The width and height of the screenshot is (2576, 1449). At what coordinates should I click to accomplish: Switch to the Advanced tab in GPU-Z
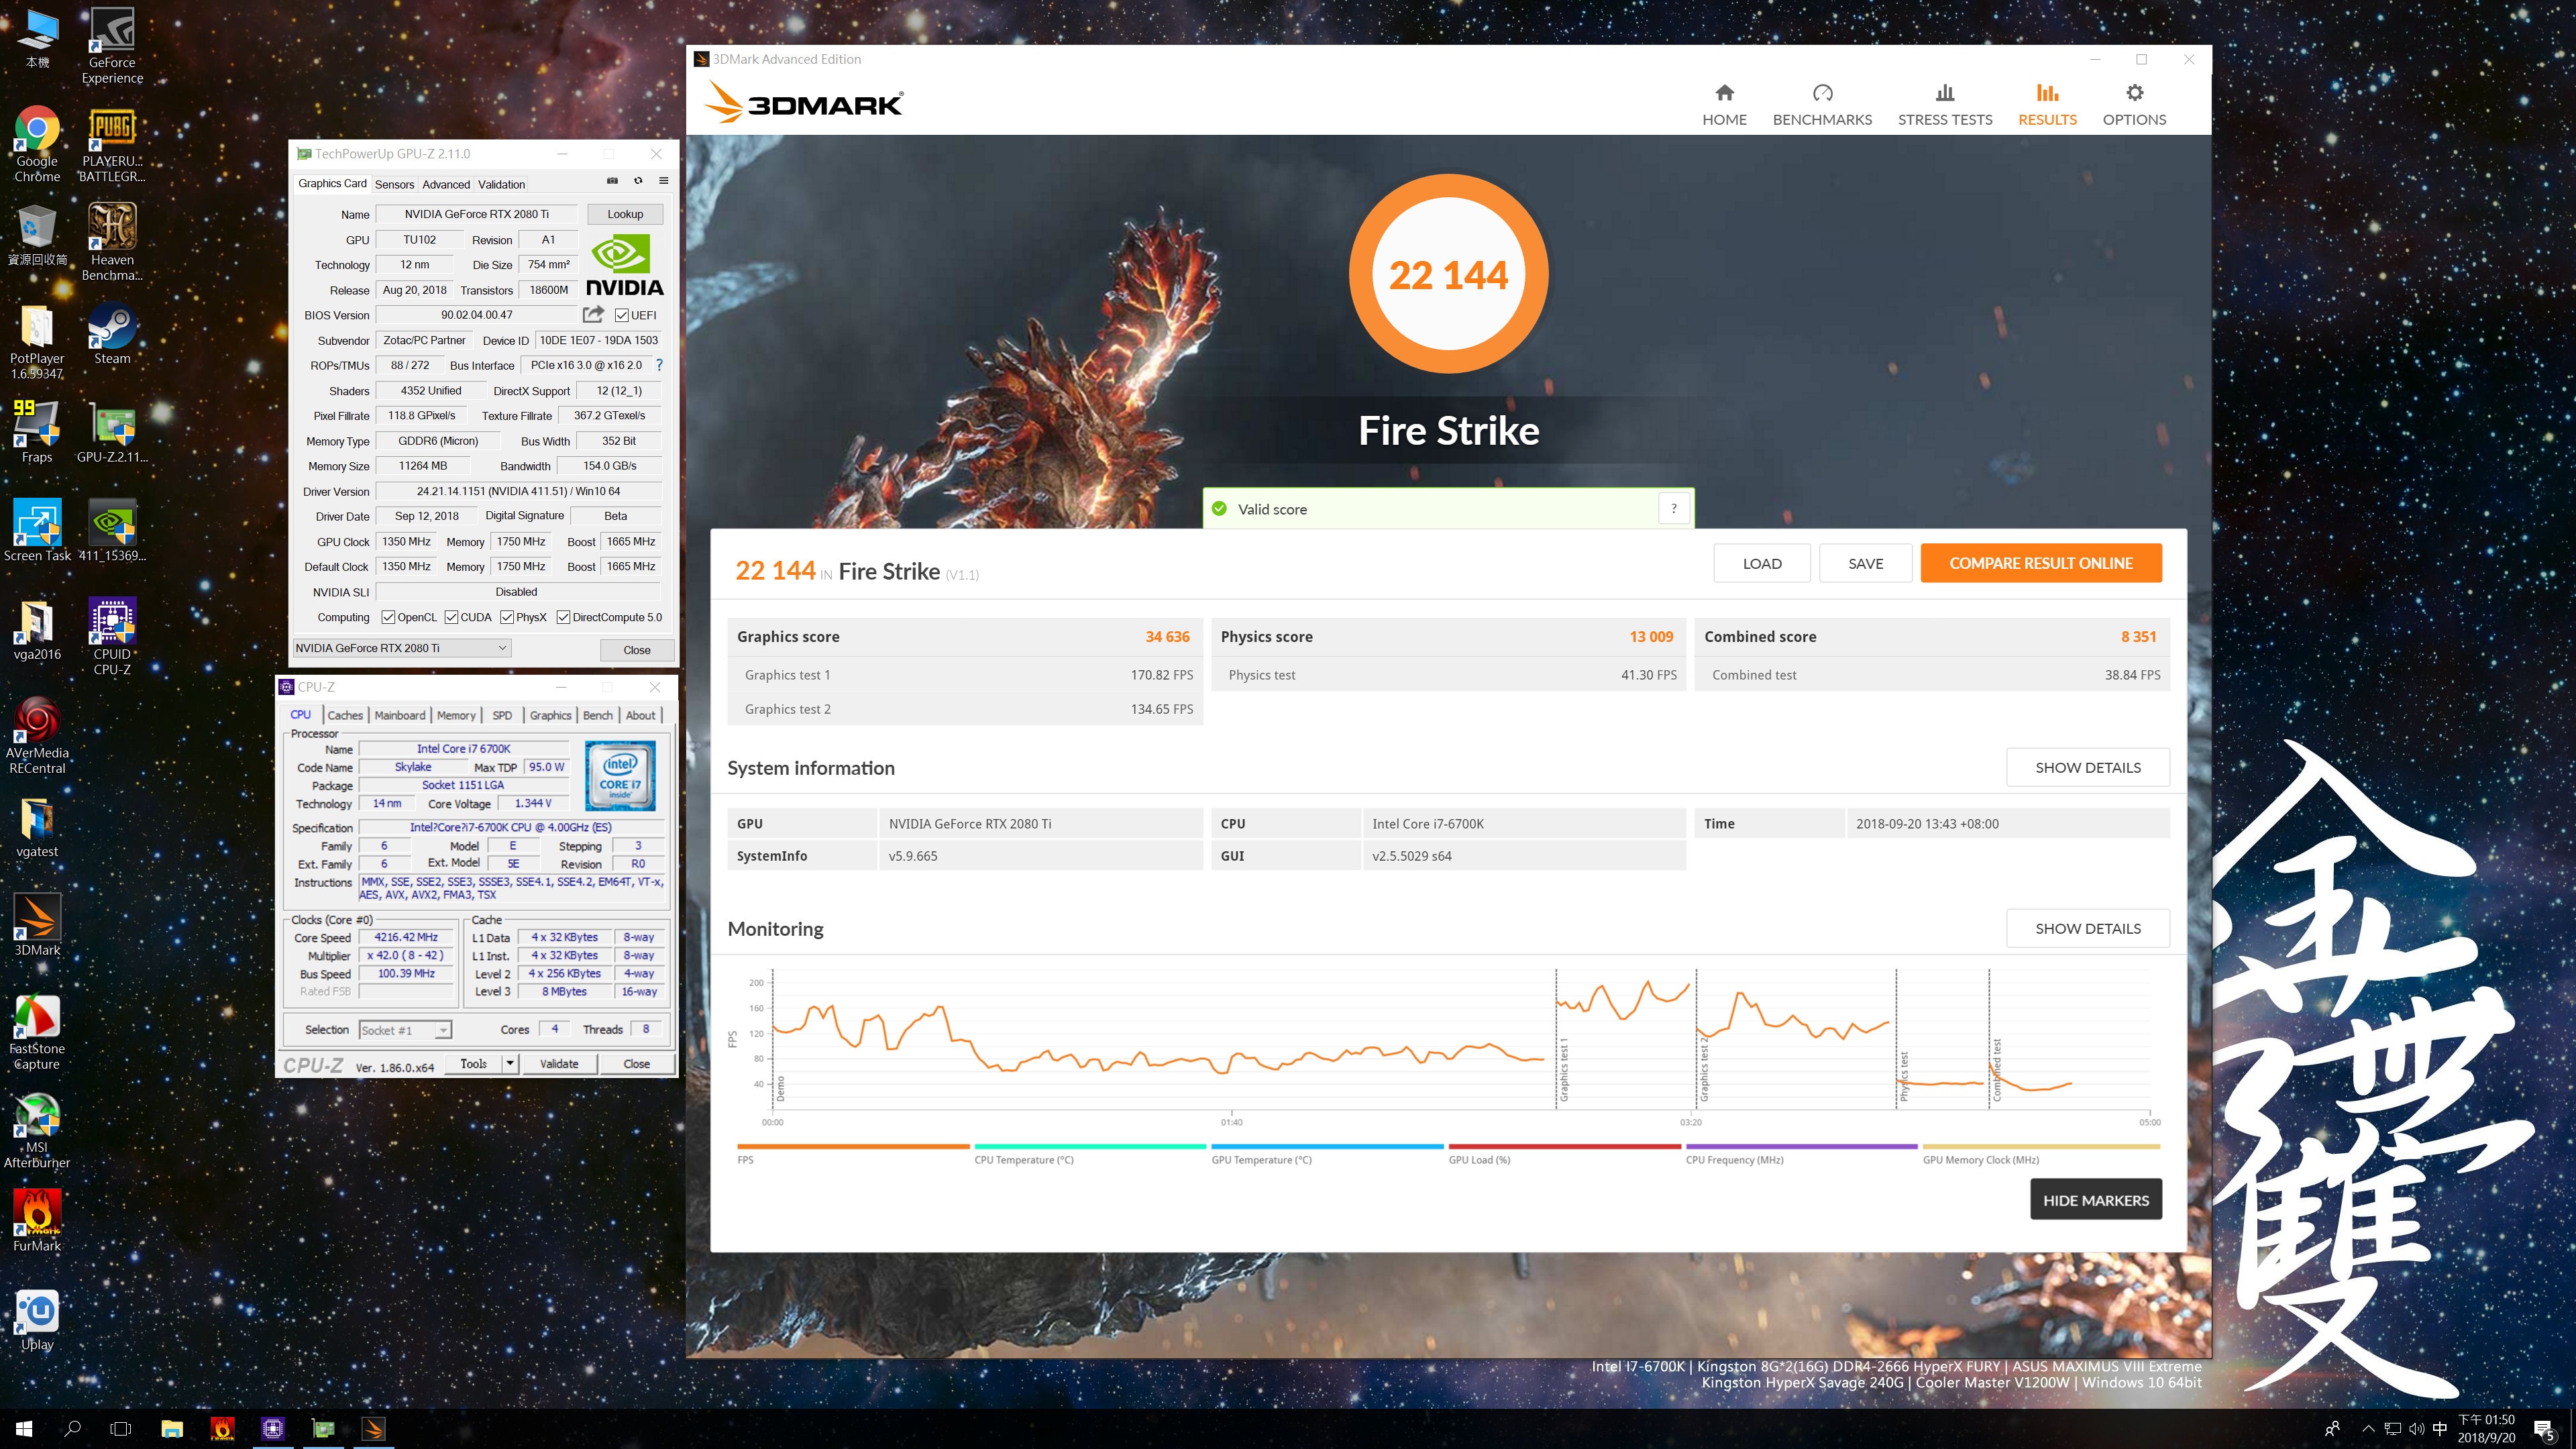[446, 184]
